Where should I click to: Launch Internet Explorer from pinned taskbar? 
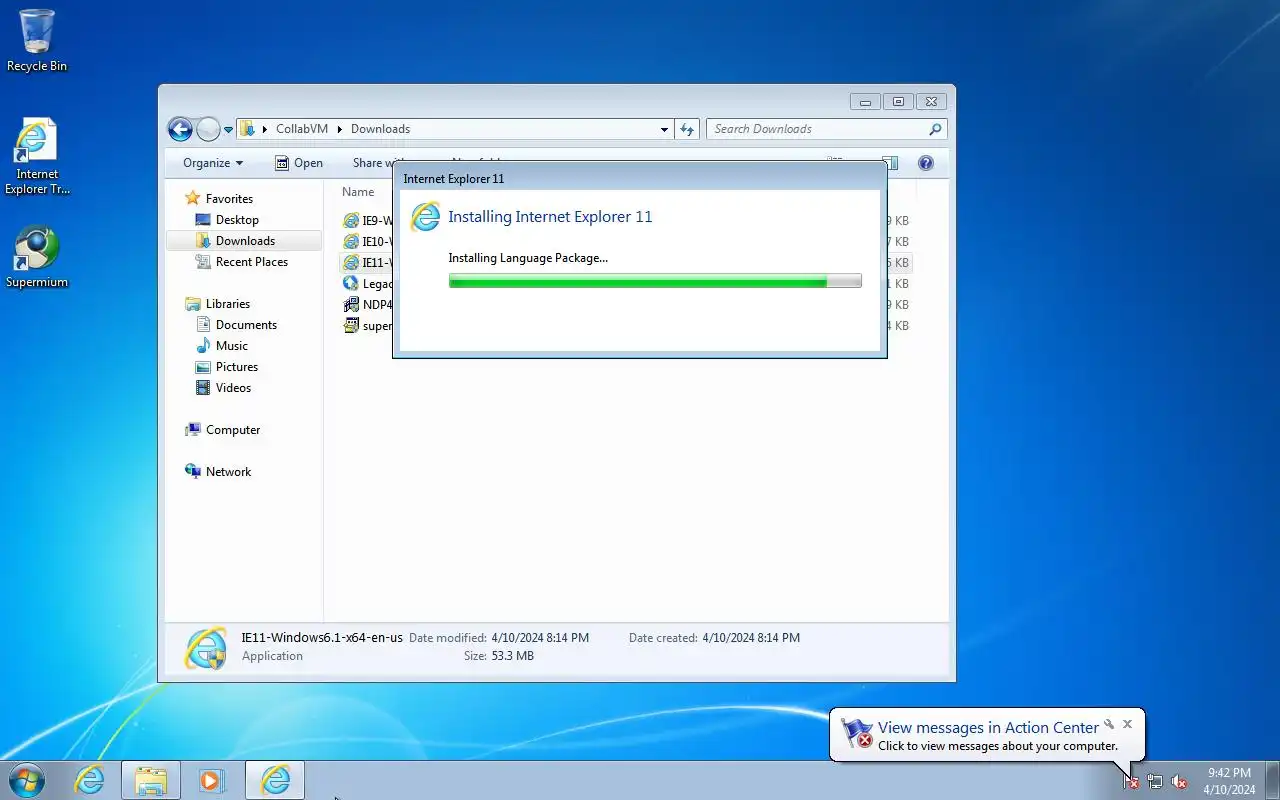point(90,780)
